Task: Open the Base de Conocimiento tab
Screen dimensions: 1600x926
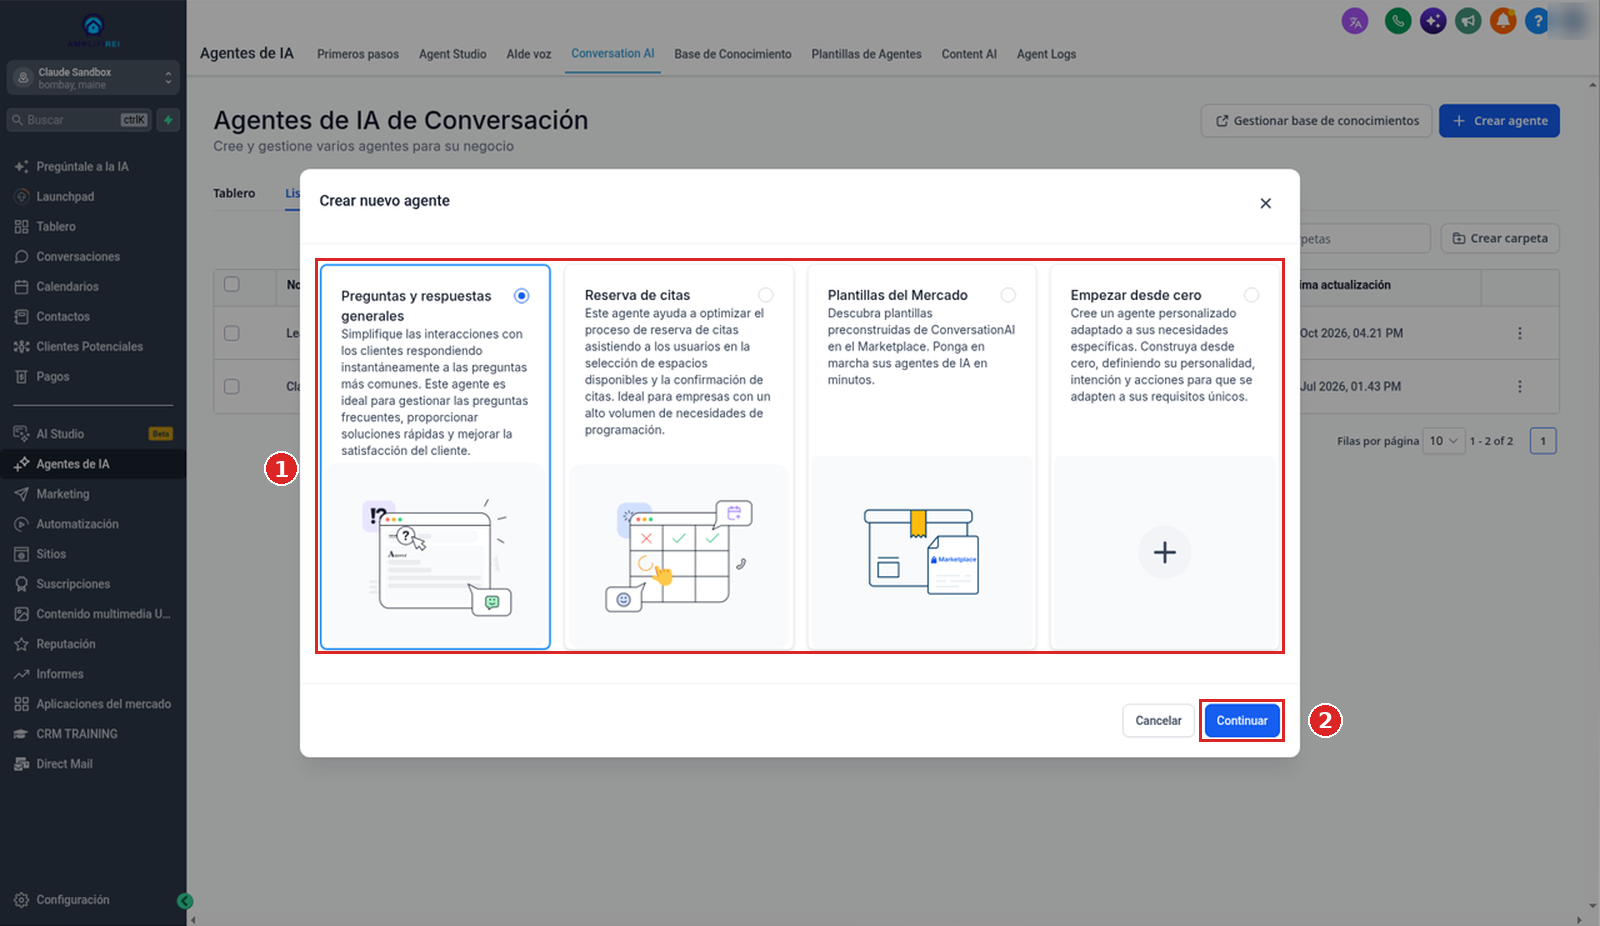Action: coord(732,54)
